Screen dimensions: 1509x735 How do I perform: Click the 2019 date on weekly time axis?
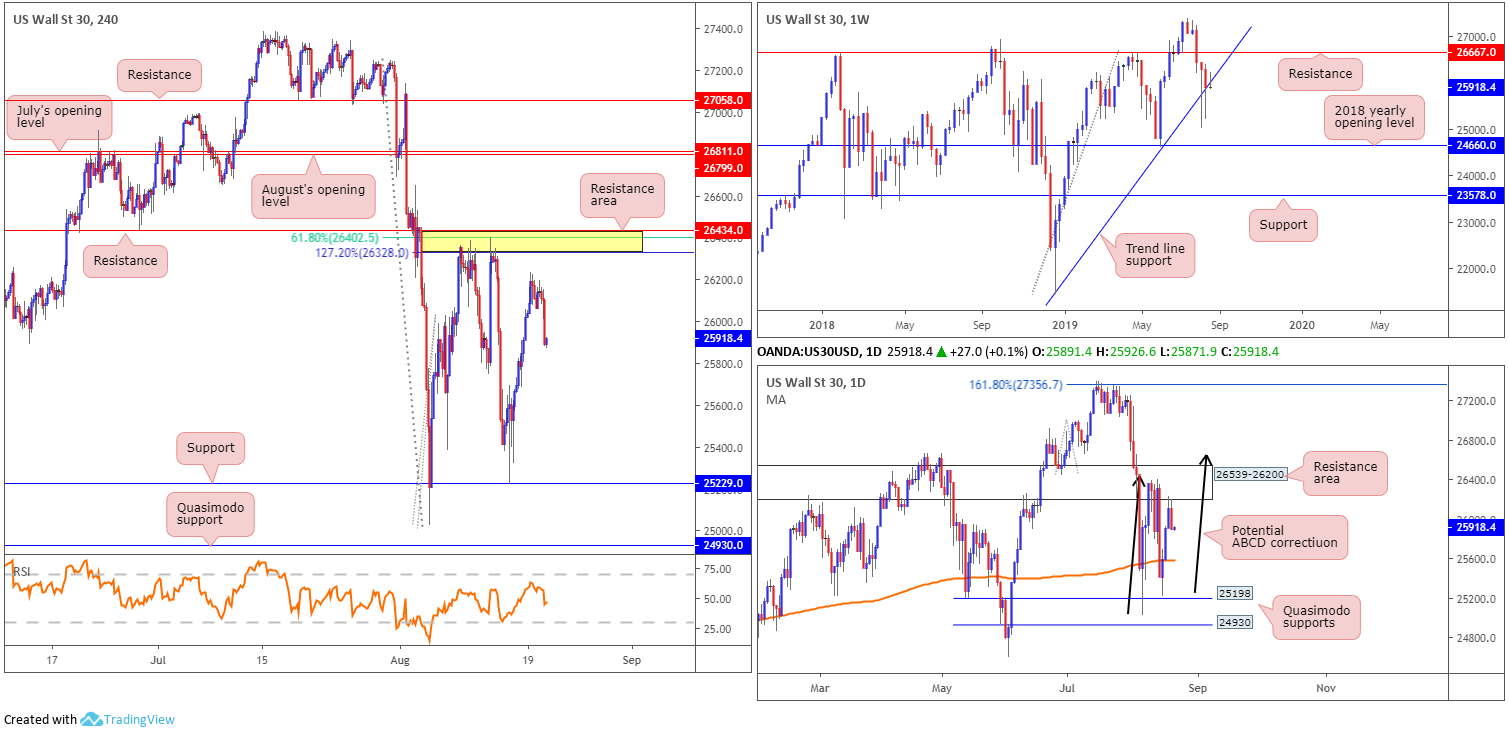click(1066, 325)
